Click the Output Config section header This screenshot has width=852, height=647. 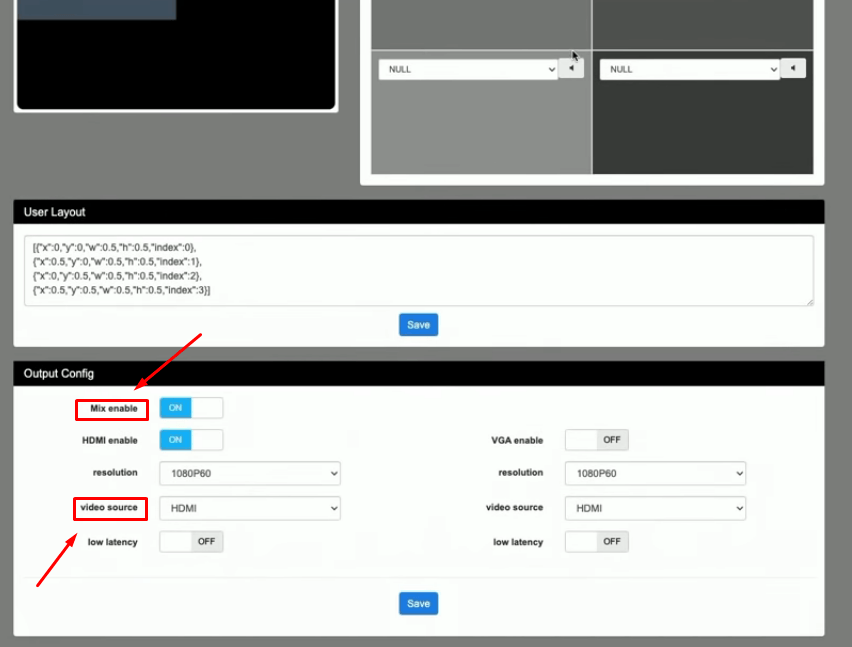point(418,373)
